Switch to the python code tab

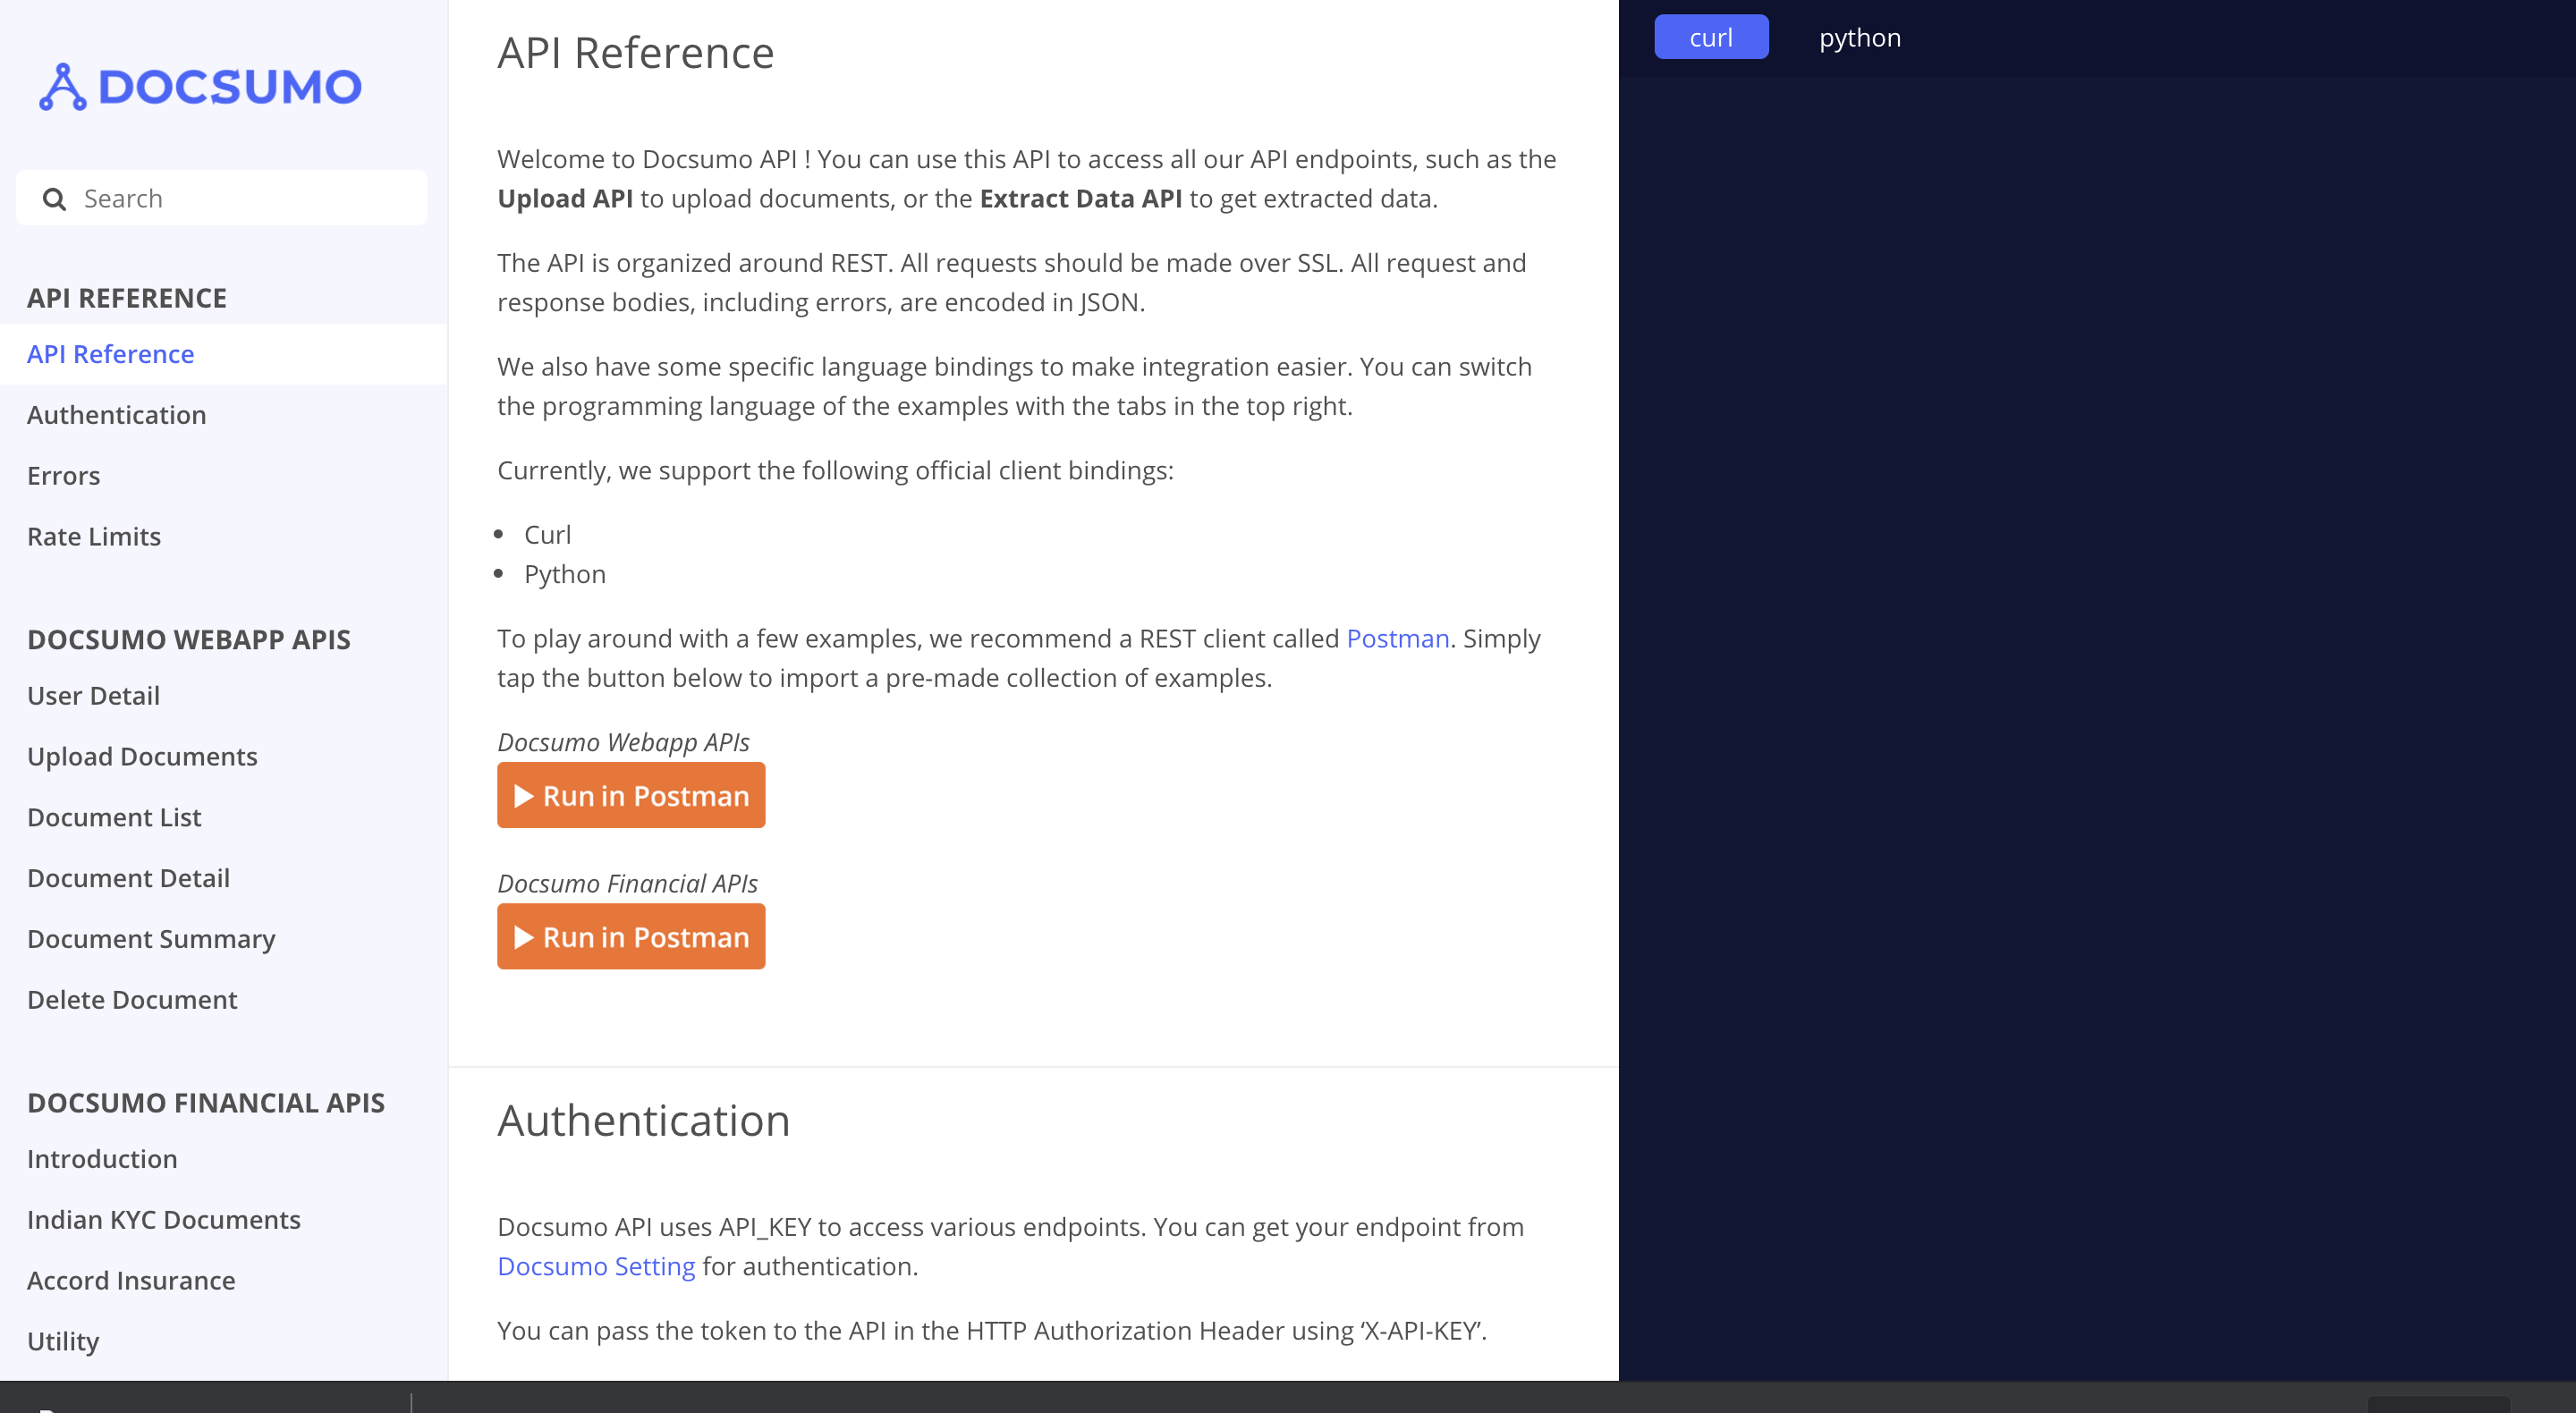coord(1859,38)
